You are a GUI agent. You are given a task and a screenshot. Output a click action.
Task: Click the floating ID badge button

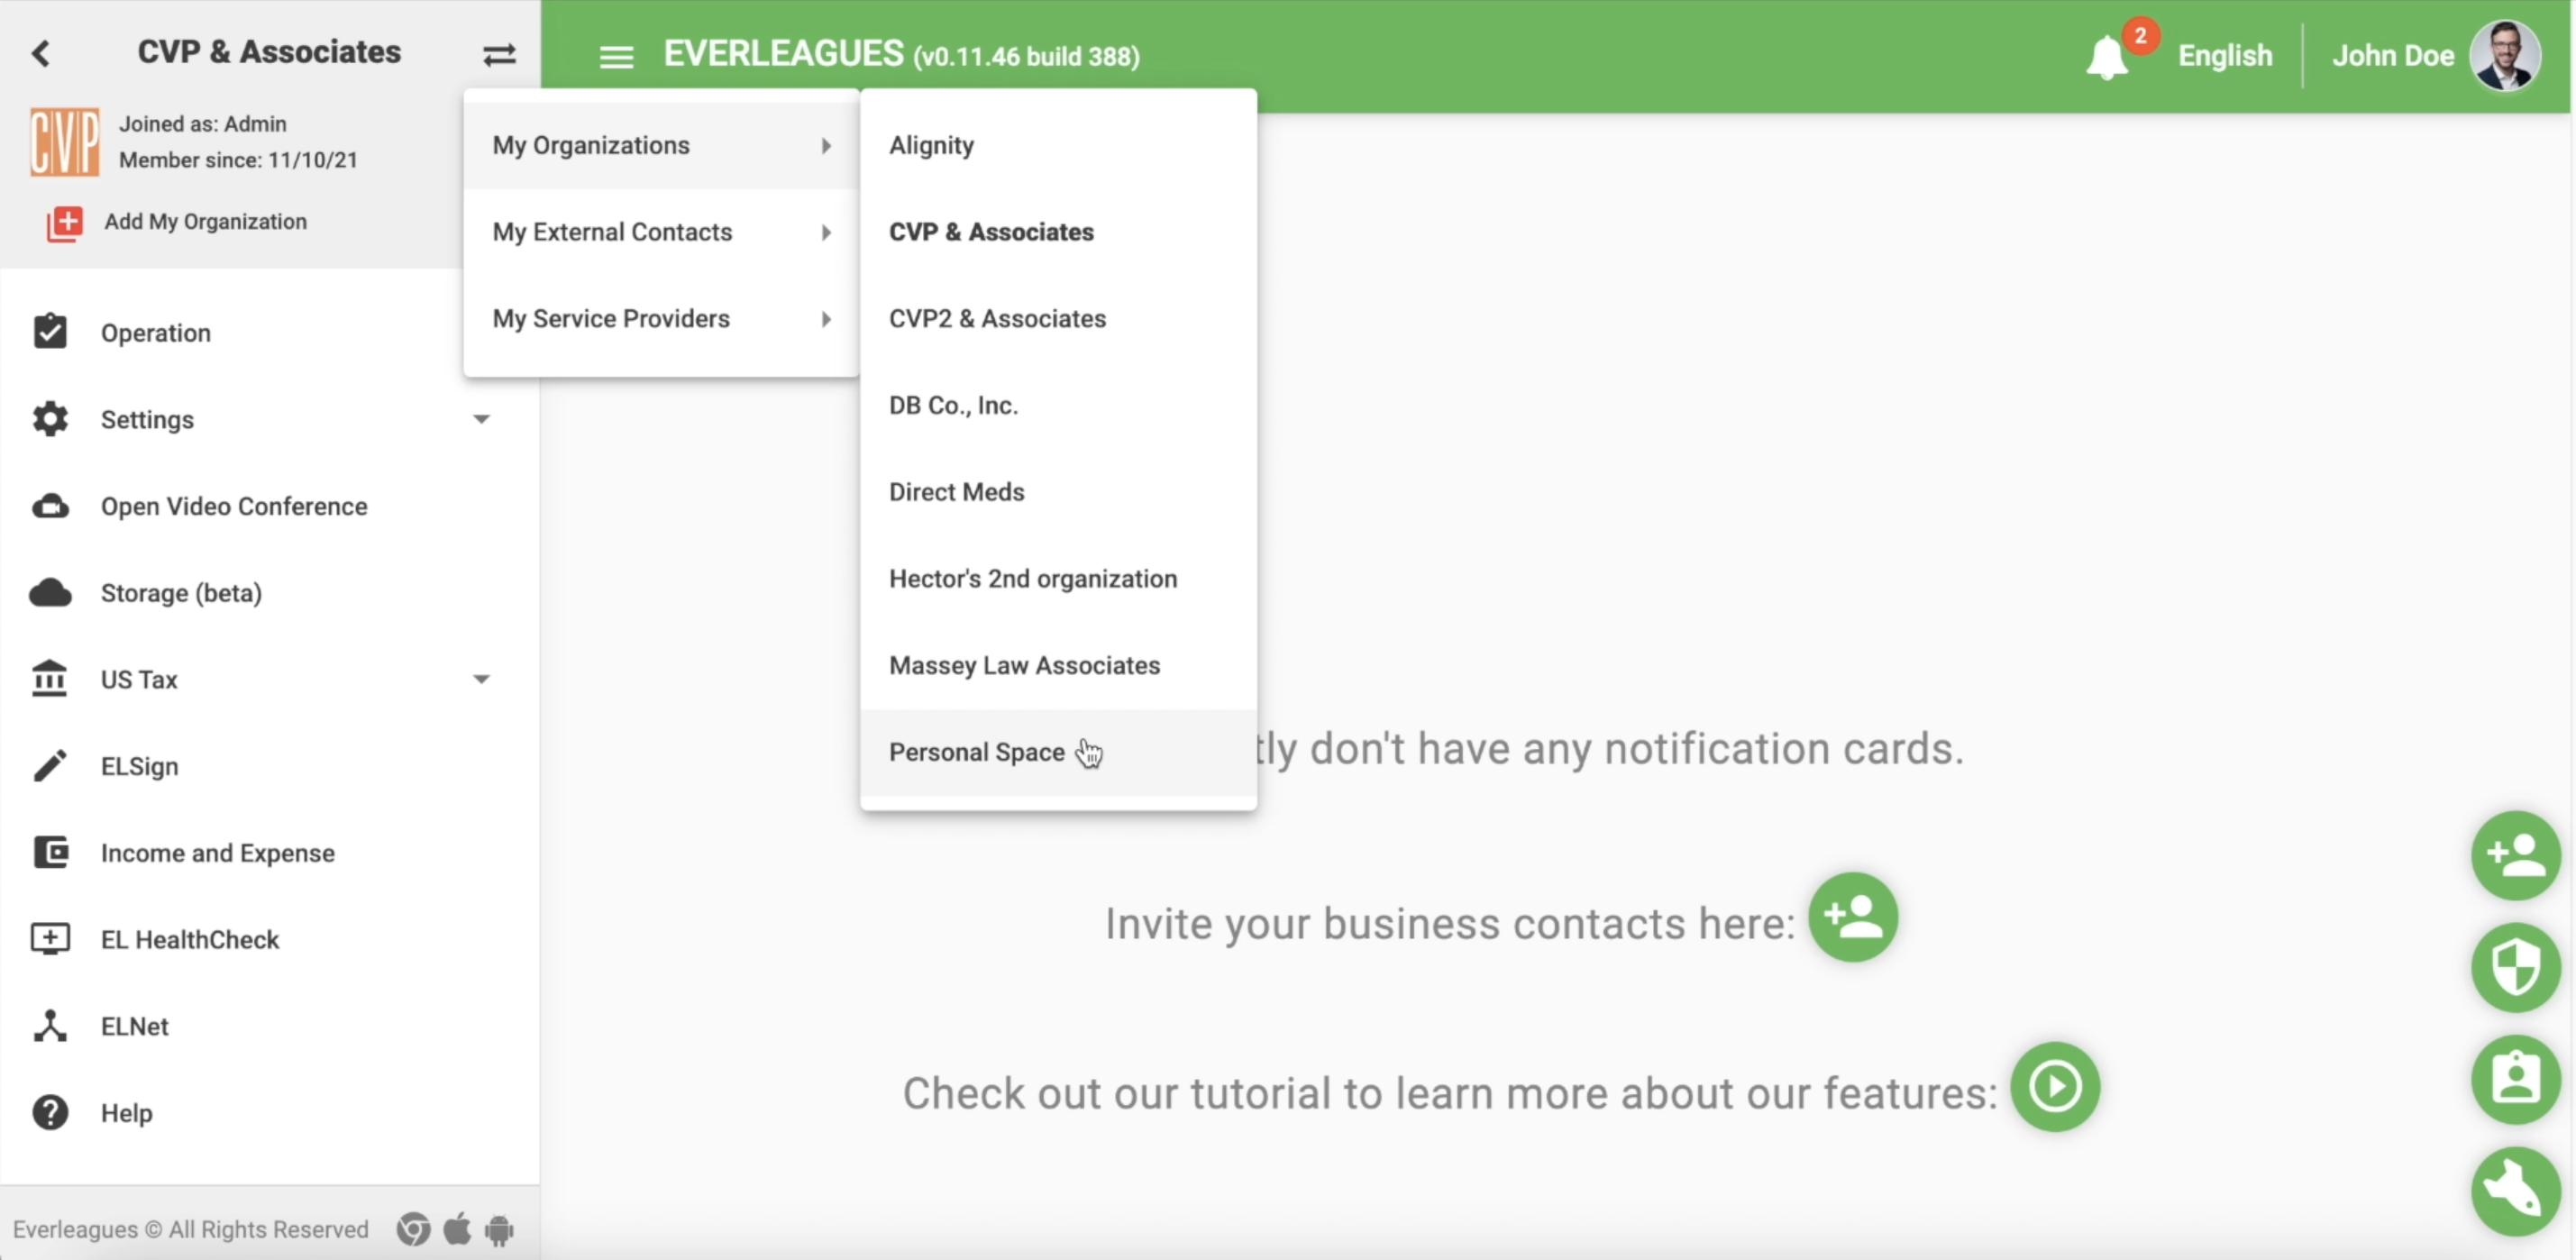coord(2516,1079)
